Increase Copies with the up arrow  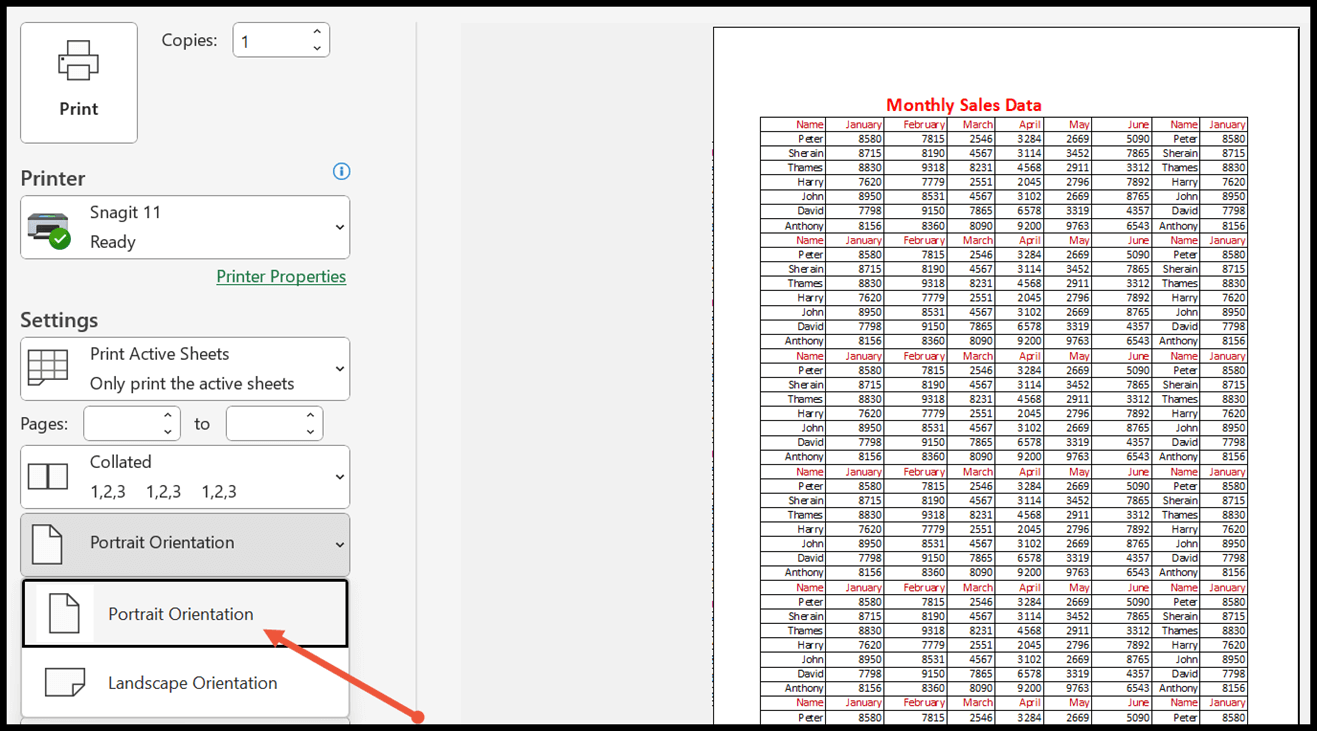click(317, 31)
